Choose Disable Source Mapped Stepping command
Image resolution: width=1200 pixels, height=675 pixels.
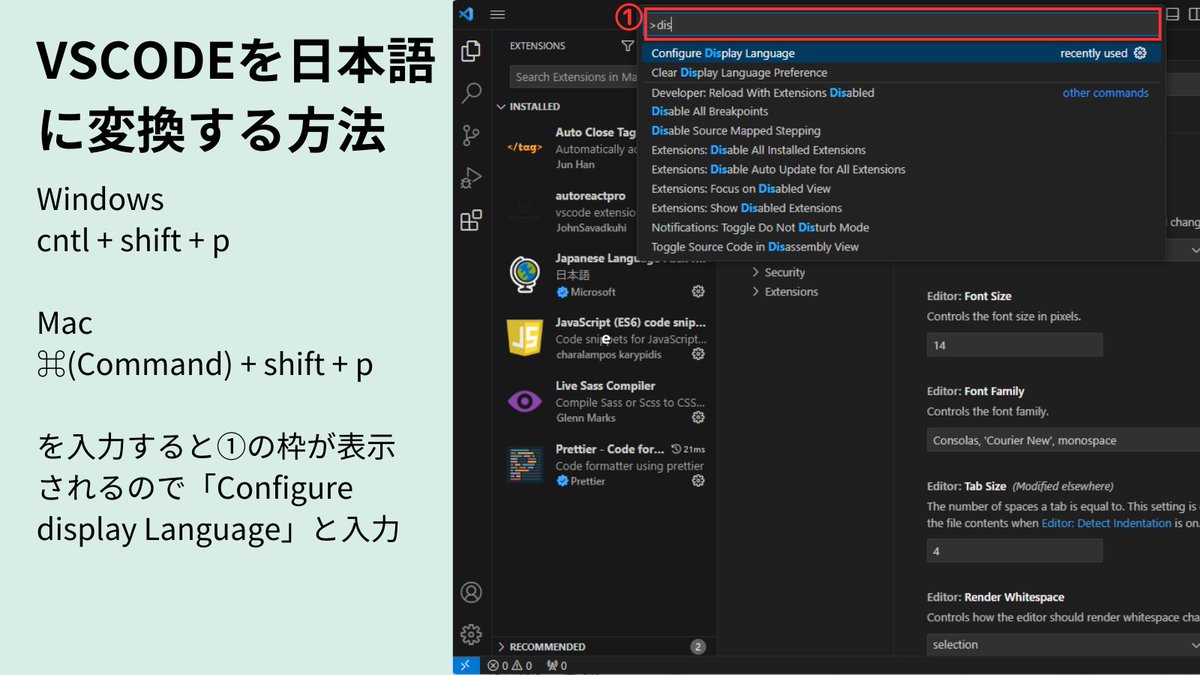coord(902,131)
